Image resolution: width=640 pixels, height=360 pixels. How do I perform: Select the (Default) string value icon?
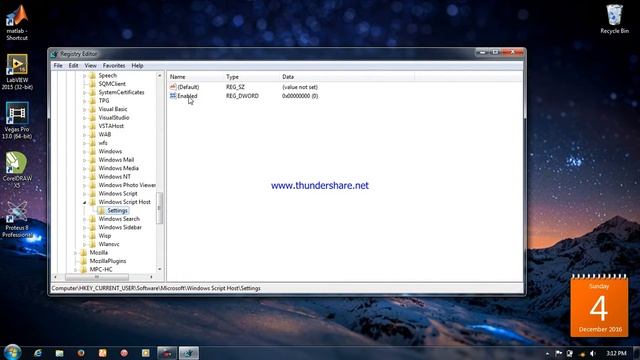[x=173, y=87]
